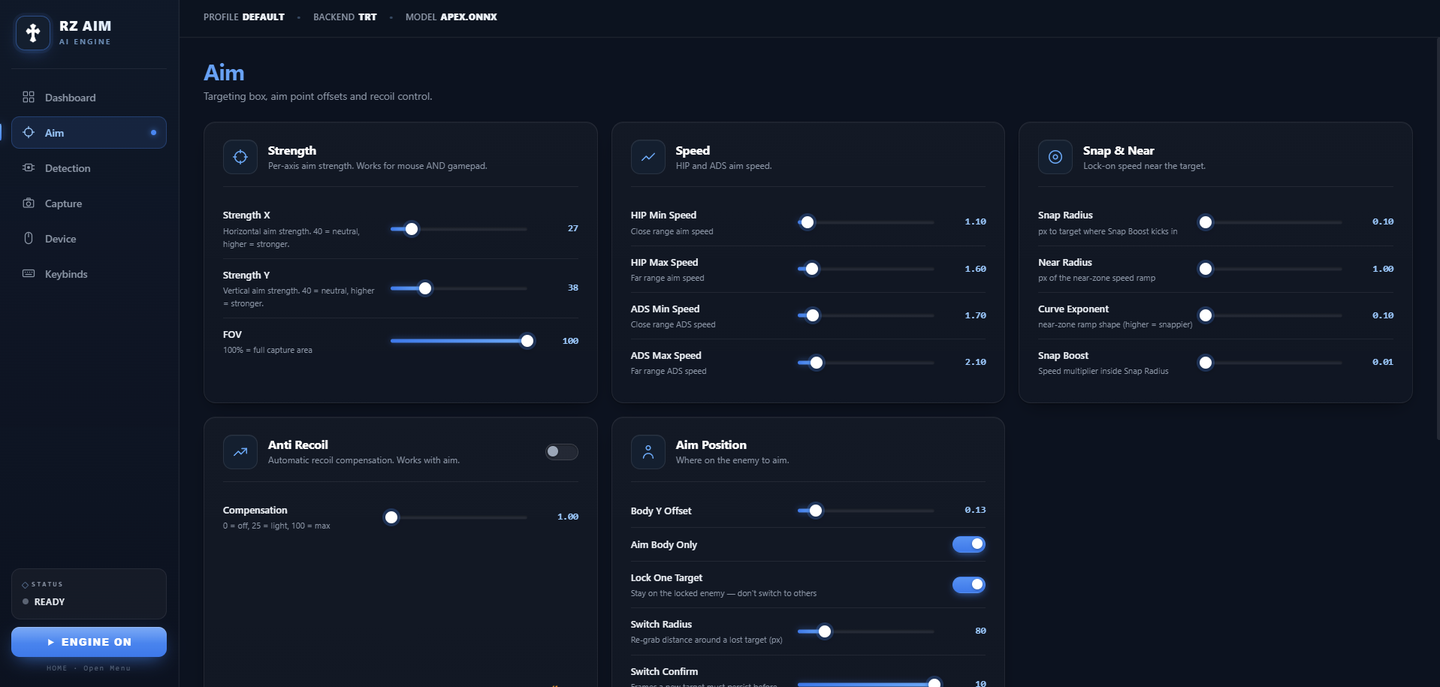Click the Body Y Offset value 0.13

(x=975, y=510)
